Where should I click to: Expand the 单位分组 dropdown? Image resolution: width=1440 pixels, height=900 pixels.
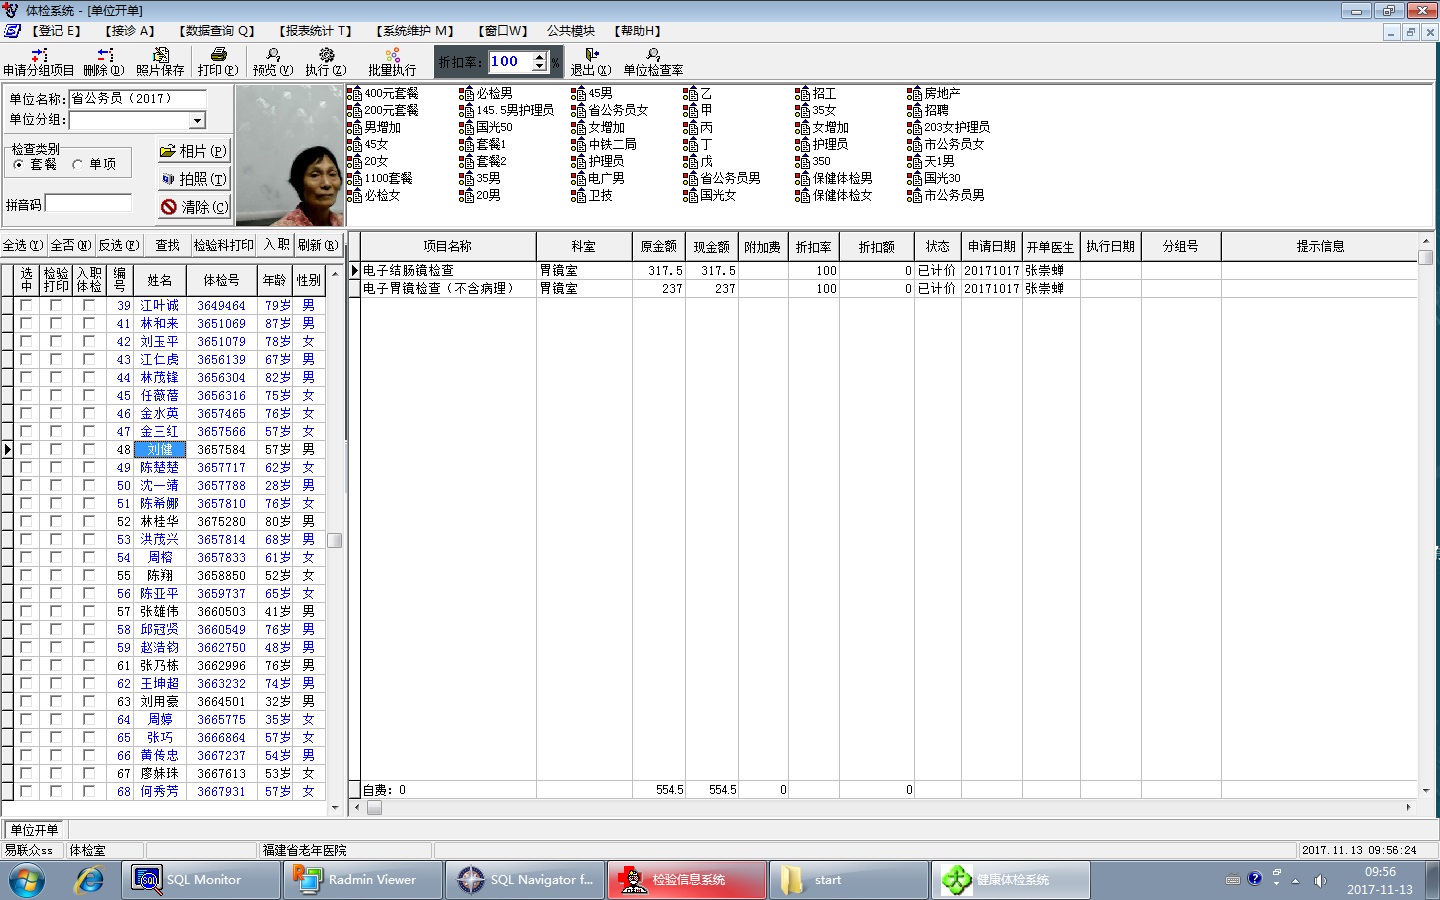pyautogui.click(x=197, y=121)
